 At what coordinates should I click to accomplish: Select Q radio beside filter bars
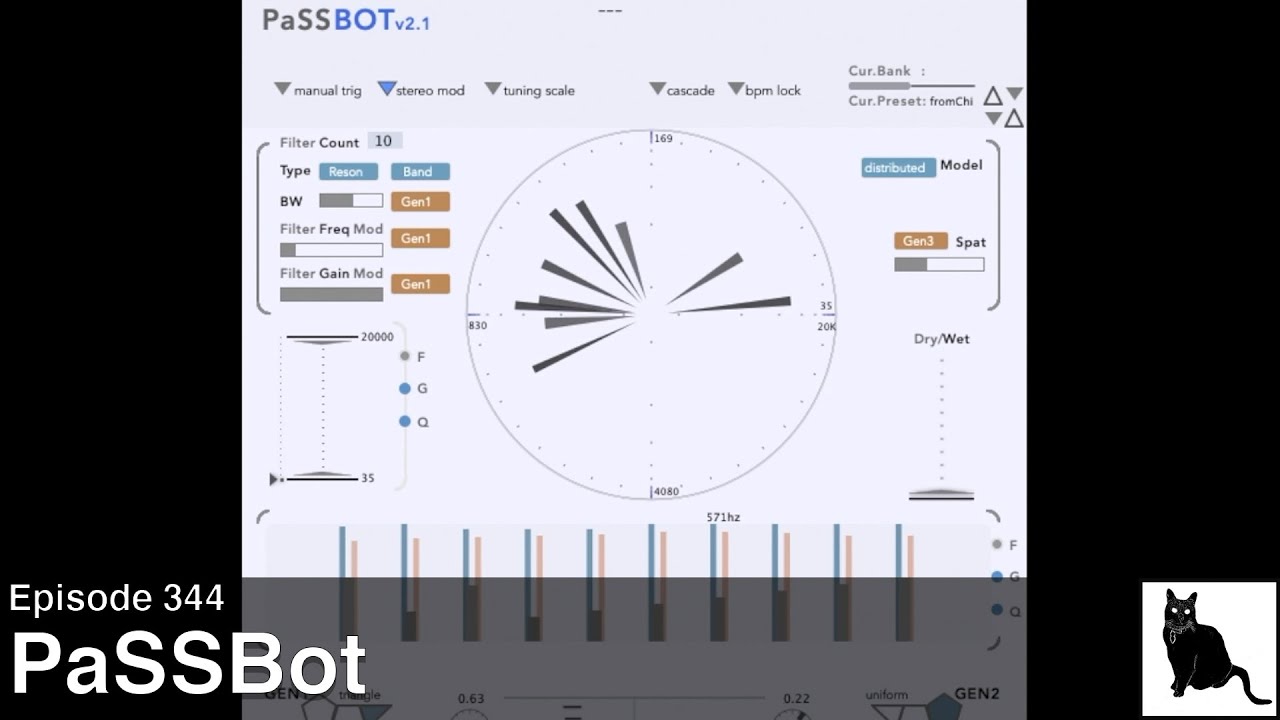pyautogui.click(x=997, y=609)
